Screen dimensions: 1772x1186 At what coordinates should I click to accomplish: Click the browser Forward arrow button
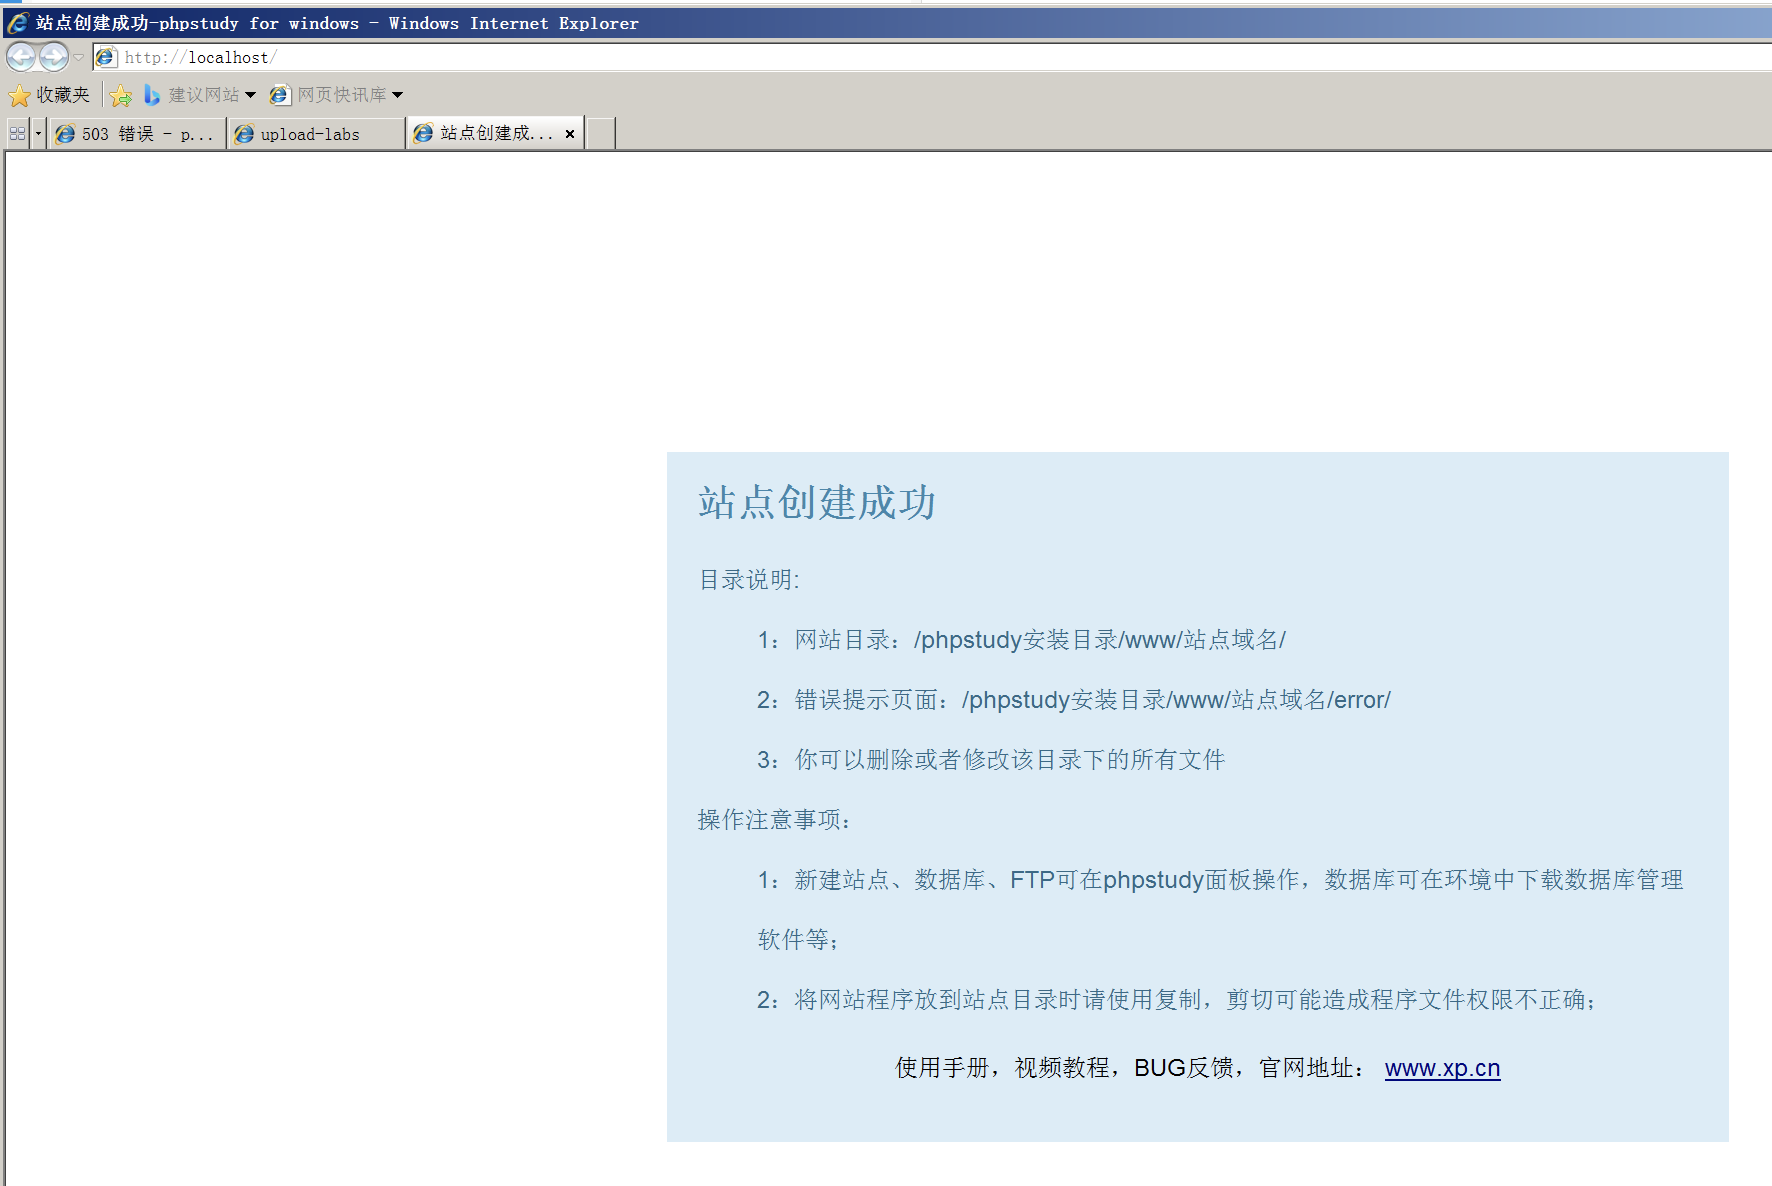pos(54,57)
